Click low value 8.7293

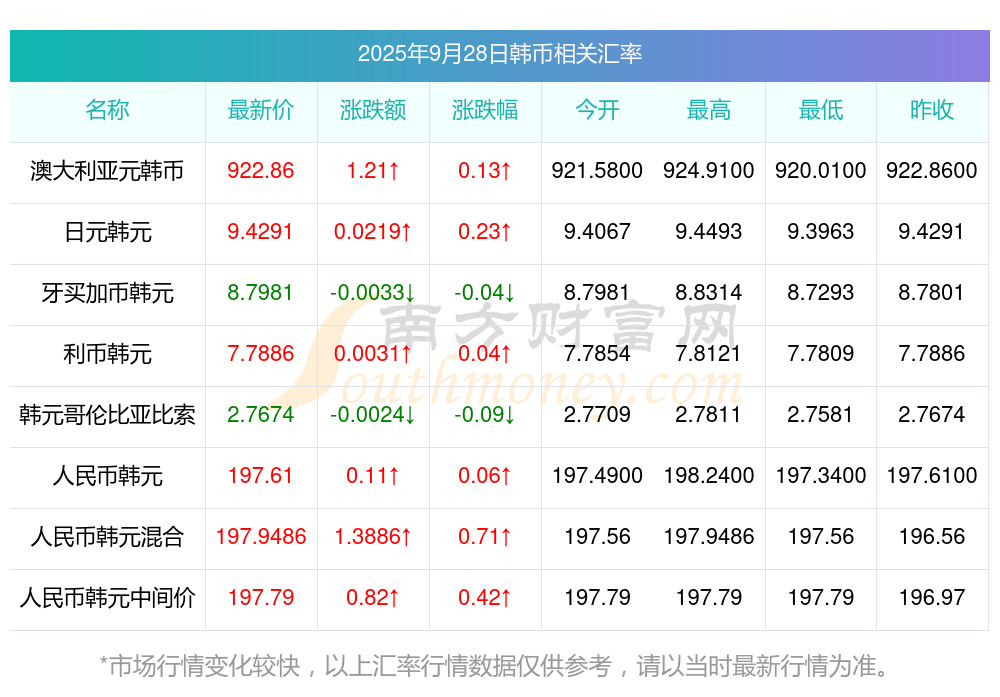[x=821, y=293]
